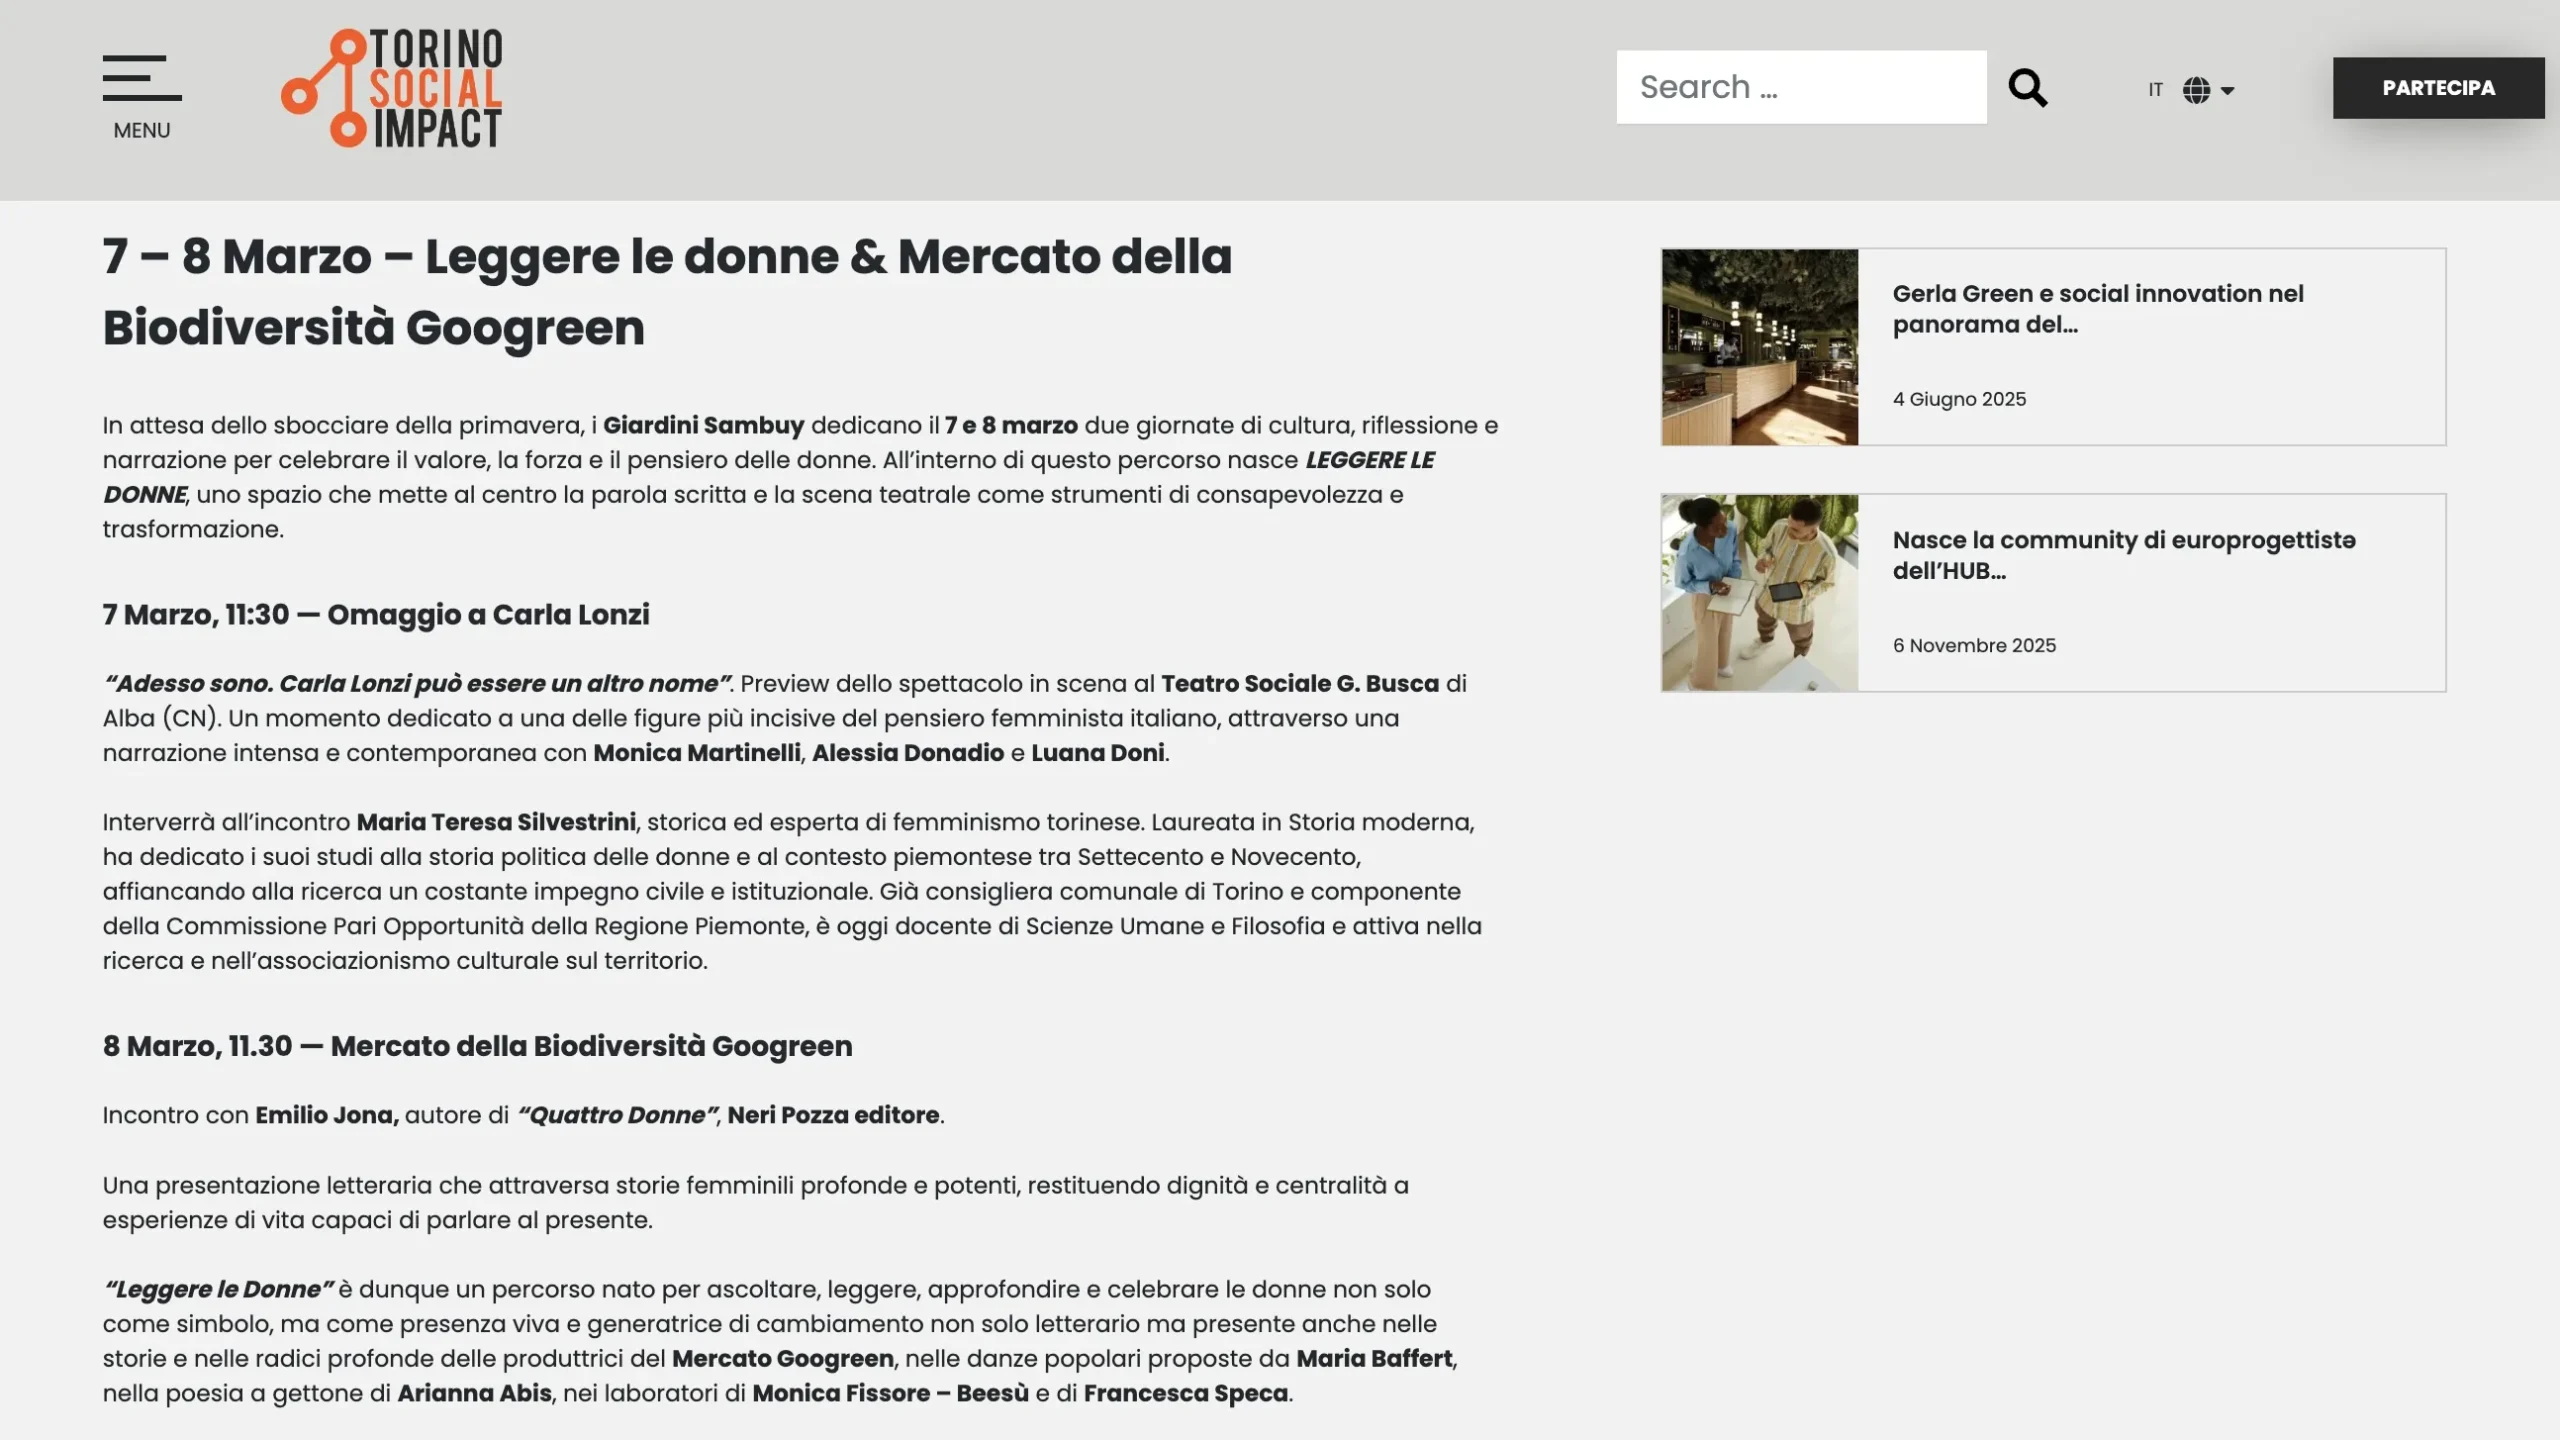Expand the language dropdown arrow
The height and width of the screenshot is (1440, 2560).
pyautogui.click(x=2227, y=91)
